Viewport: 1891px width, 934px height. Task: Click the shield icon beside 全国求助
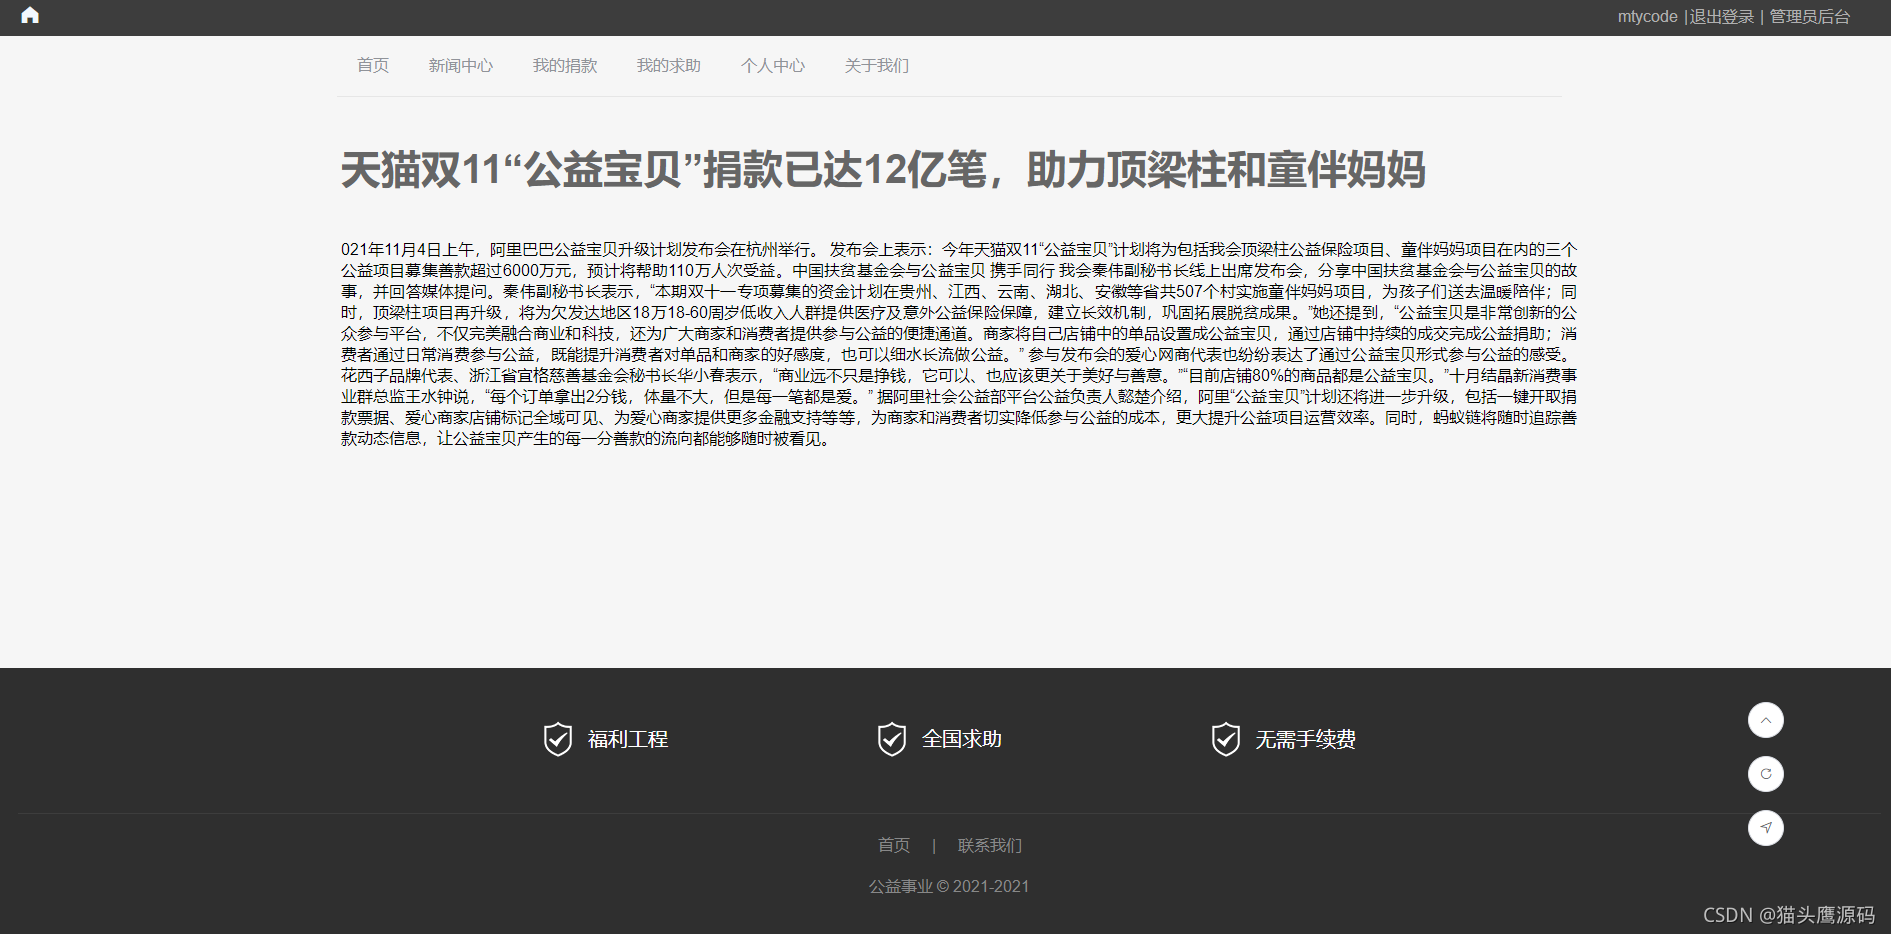tap(892, 739)
